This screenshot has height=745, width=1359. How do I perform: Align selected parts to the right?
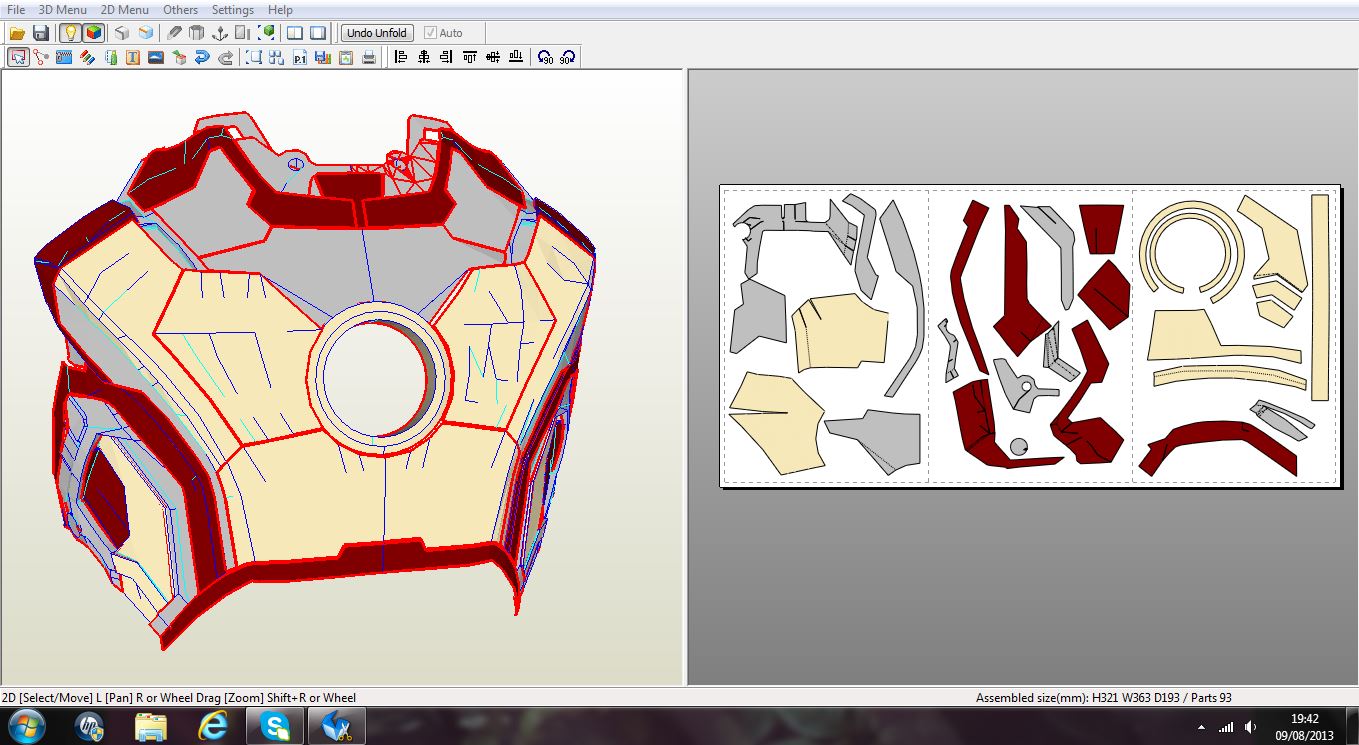tap(447, 57)
